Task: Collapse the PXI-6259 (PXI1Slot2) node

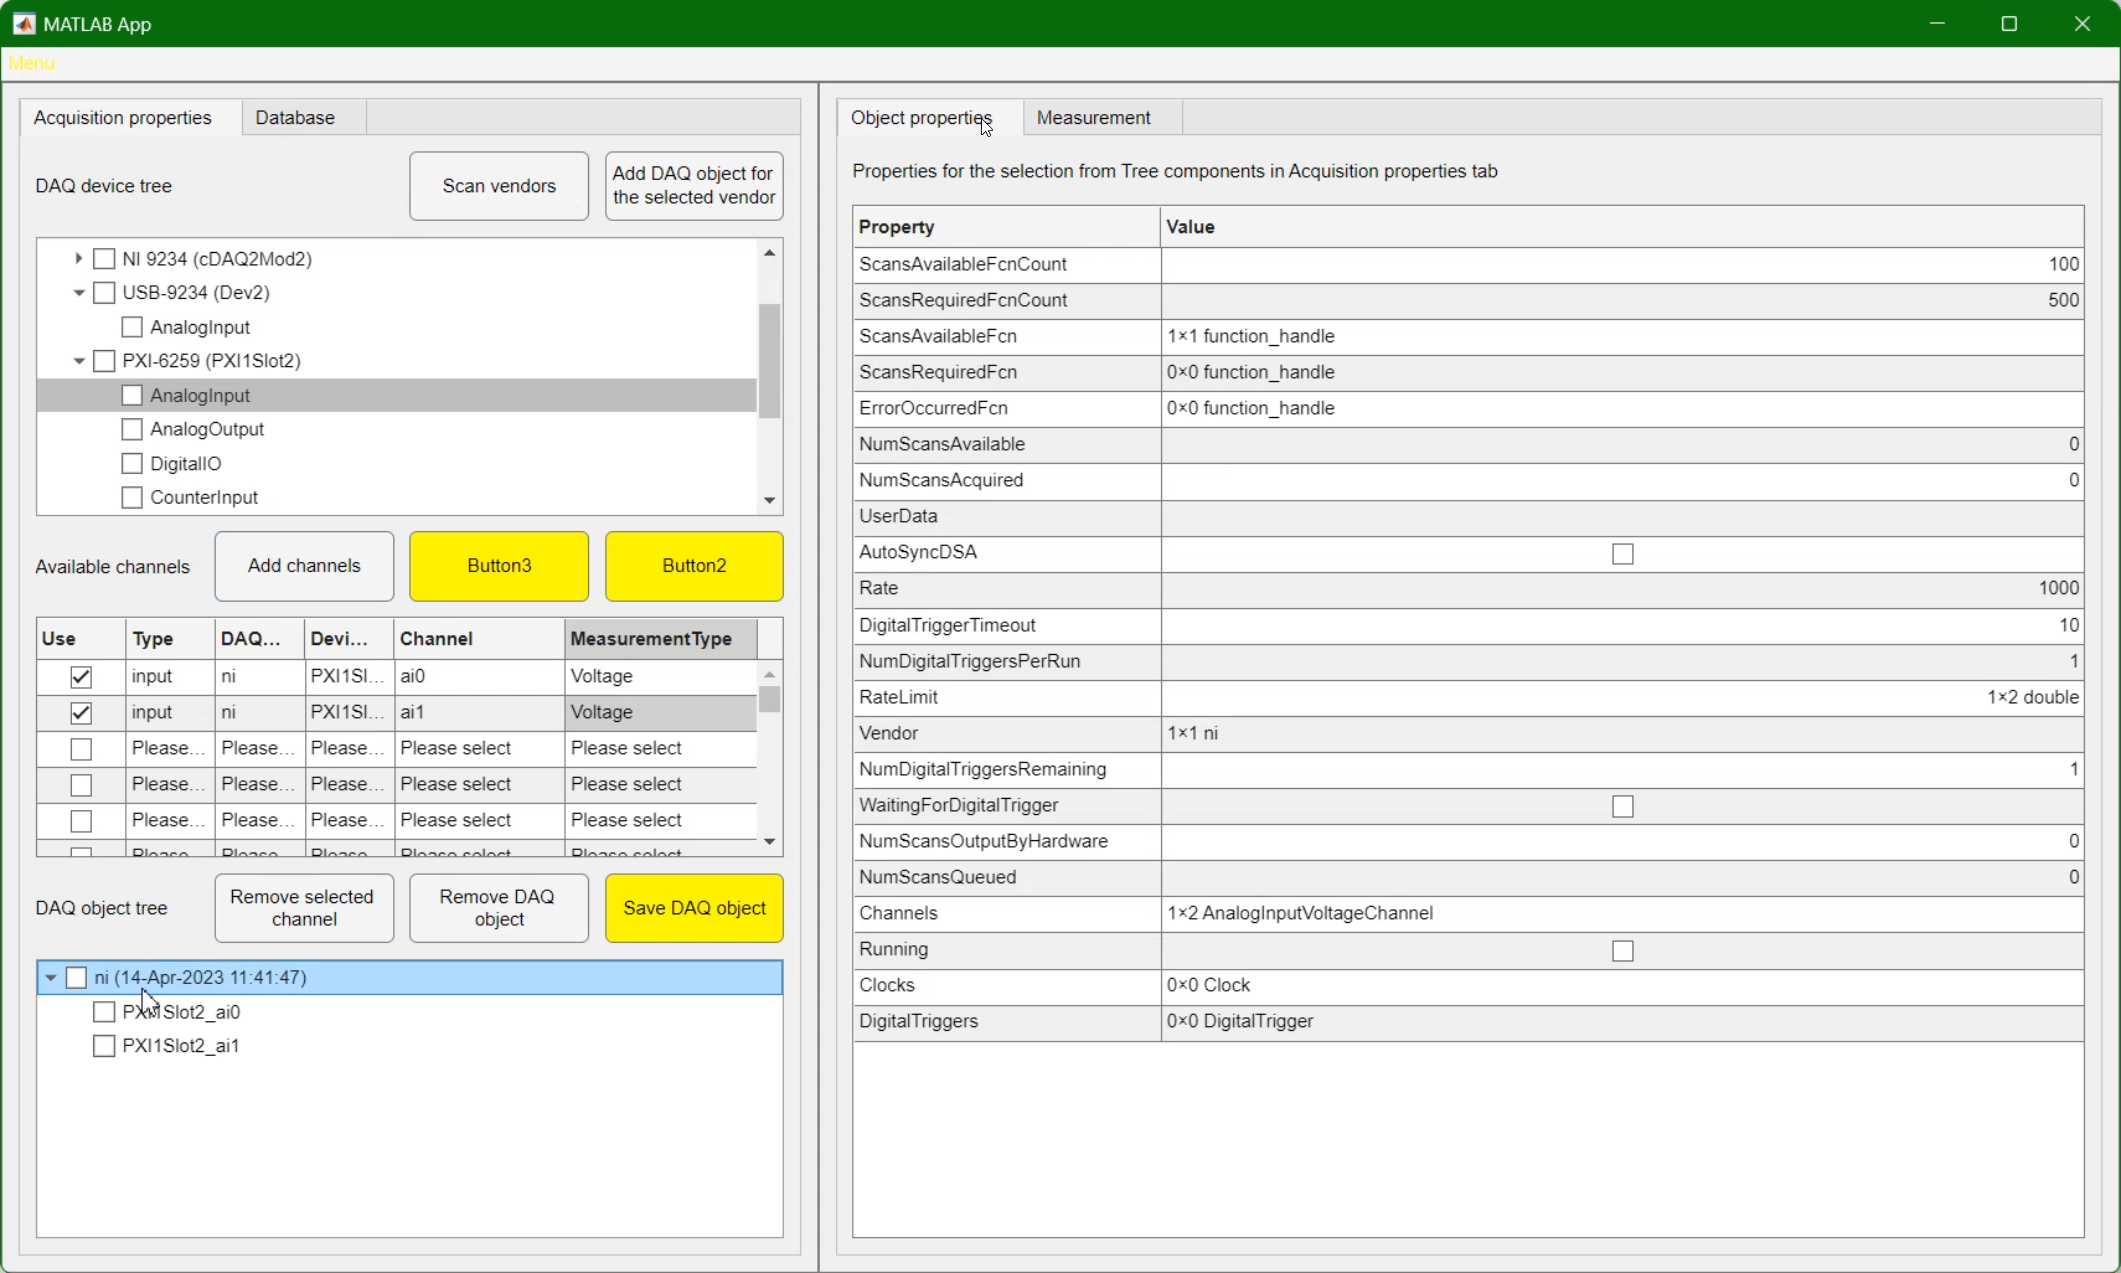Action: point(78,361)
